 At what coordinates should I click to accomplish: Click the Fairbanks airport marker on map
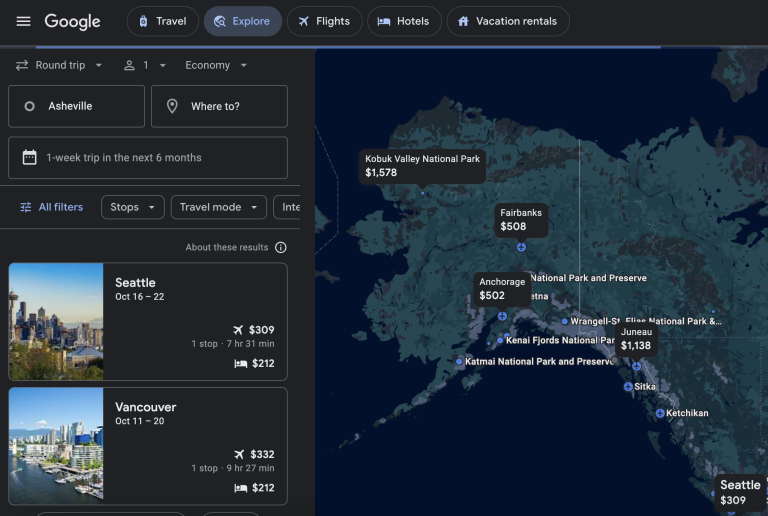tap(521, 247)
